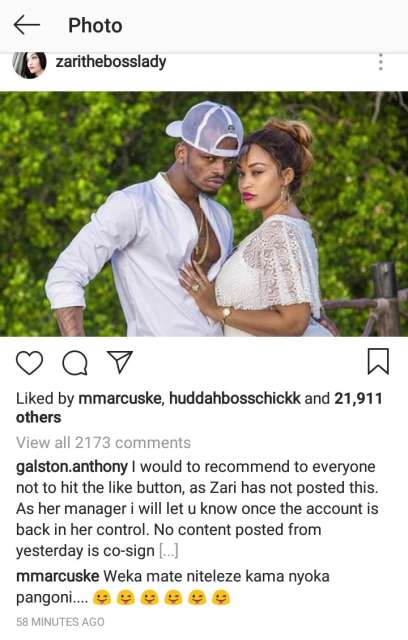View all 2173 comments
Viewport: 408px width, 640px height.
[x=103, y=442]
